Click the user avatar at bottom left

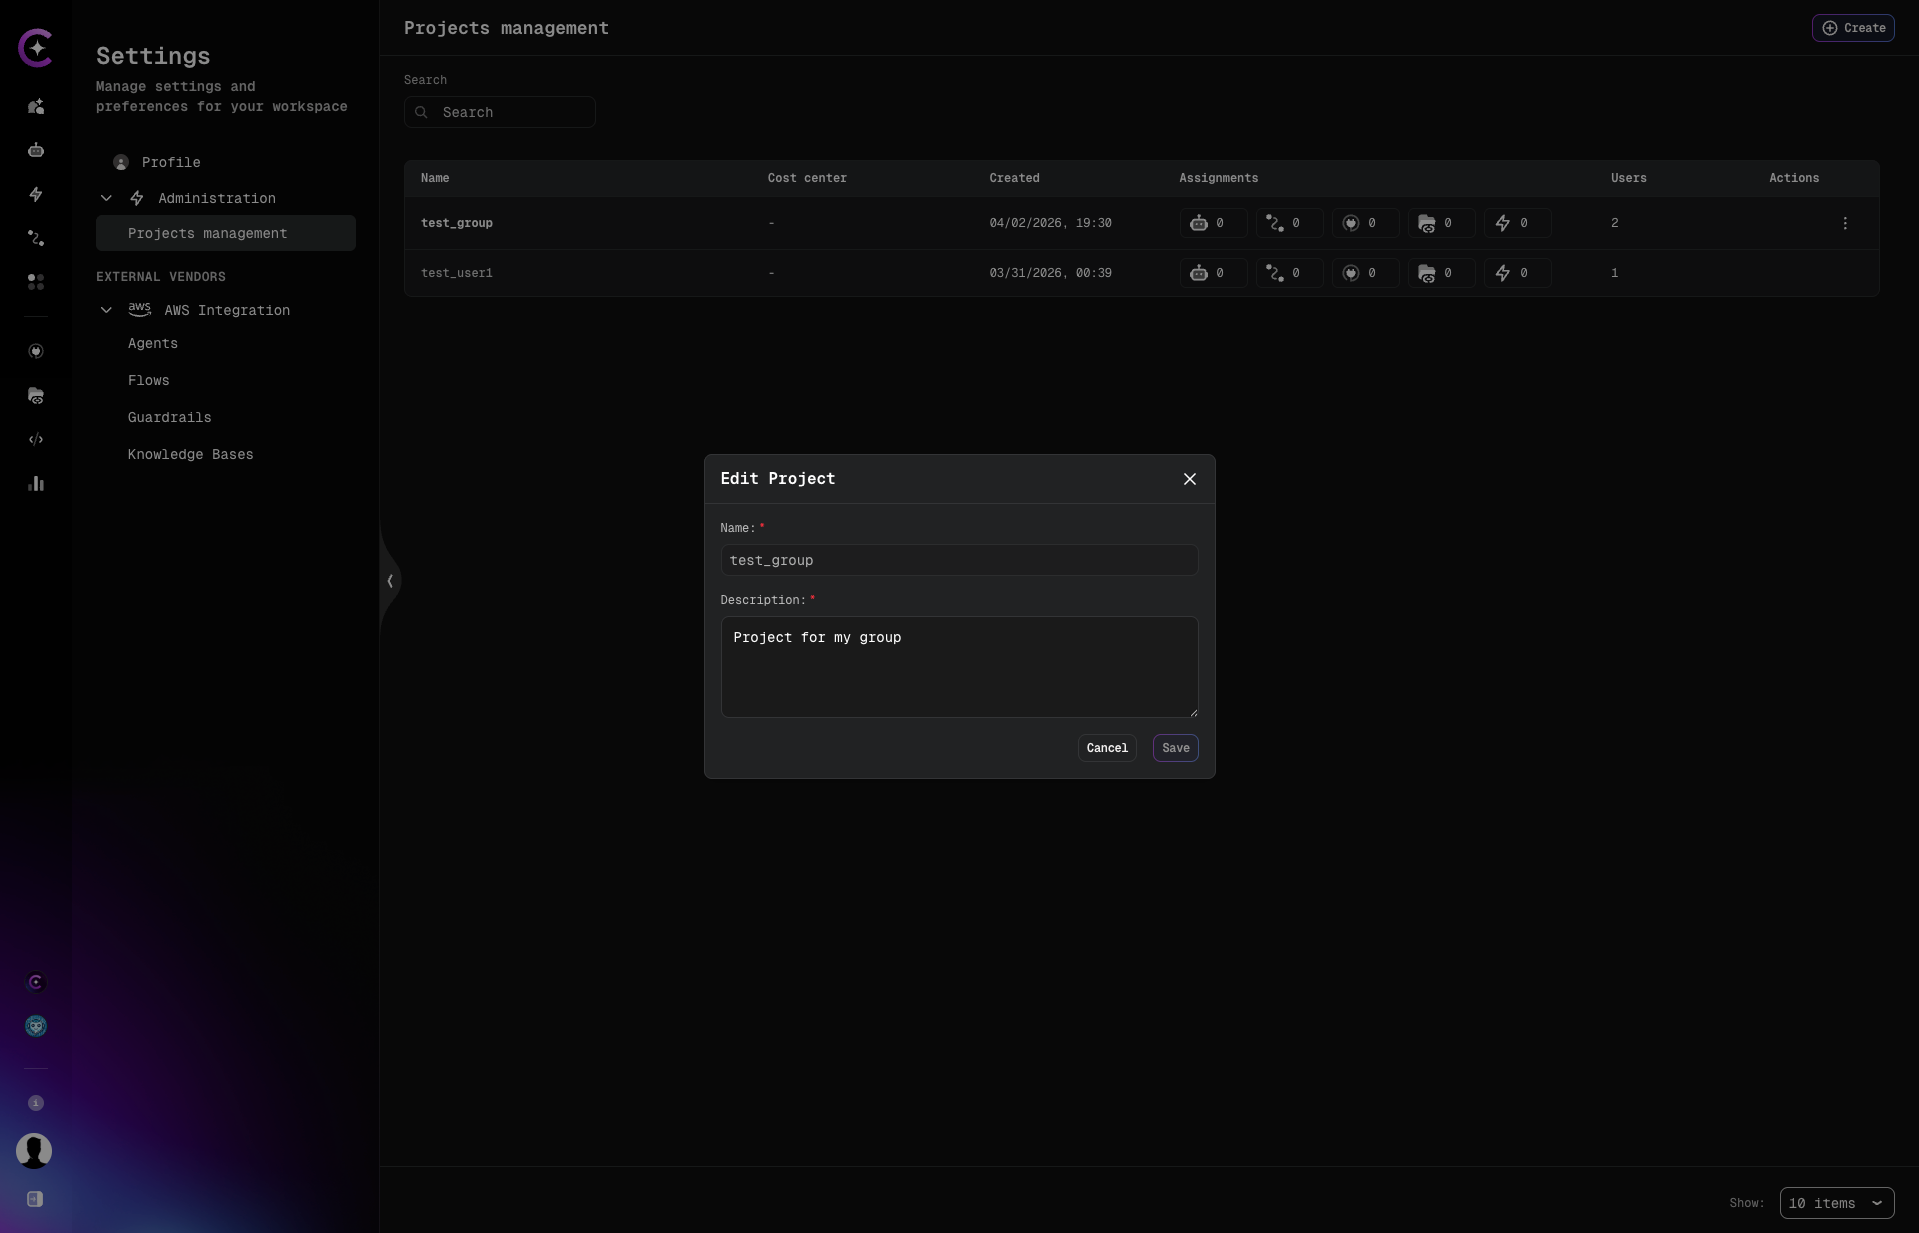(34, 1151)
